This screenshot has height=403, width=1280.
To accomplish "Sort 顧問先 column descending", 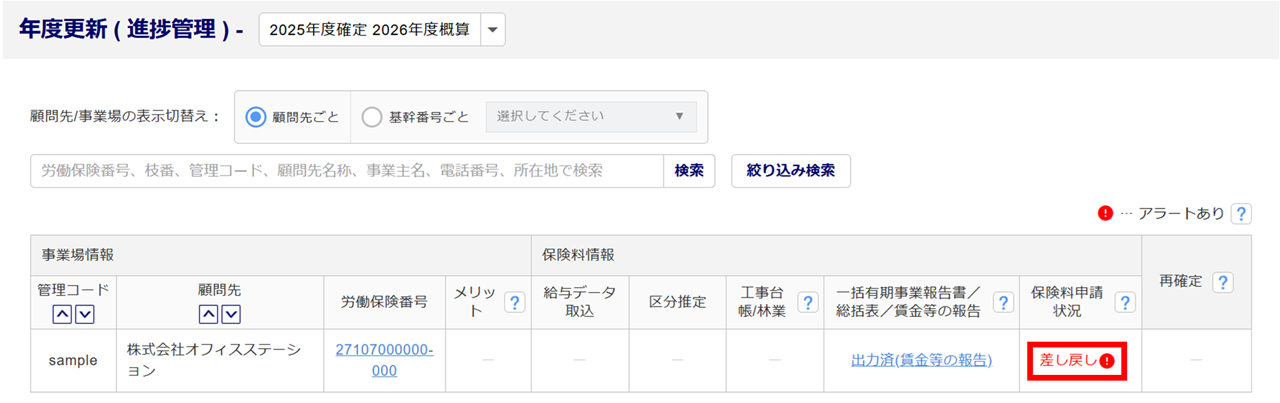I will tap(231, 314).
